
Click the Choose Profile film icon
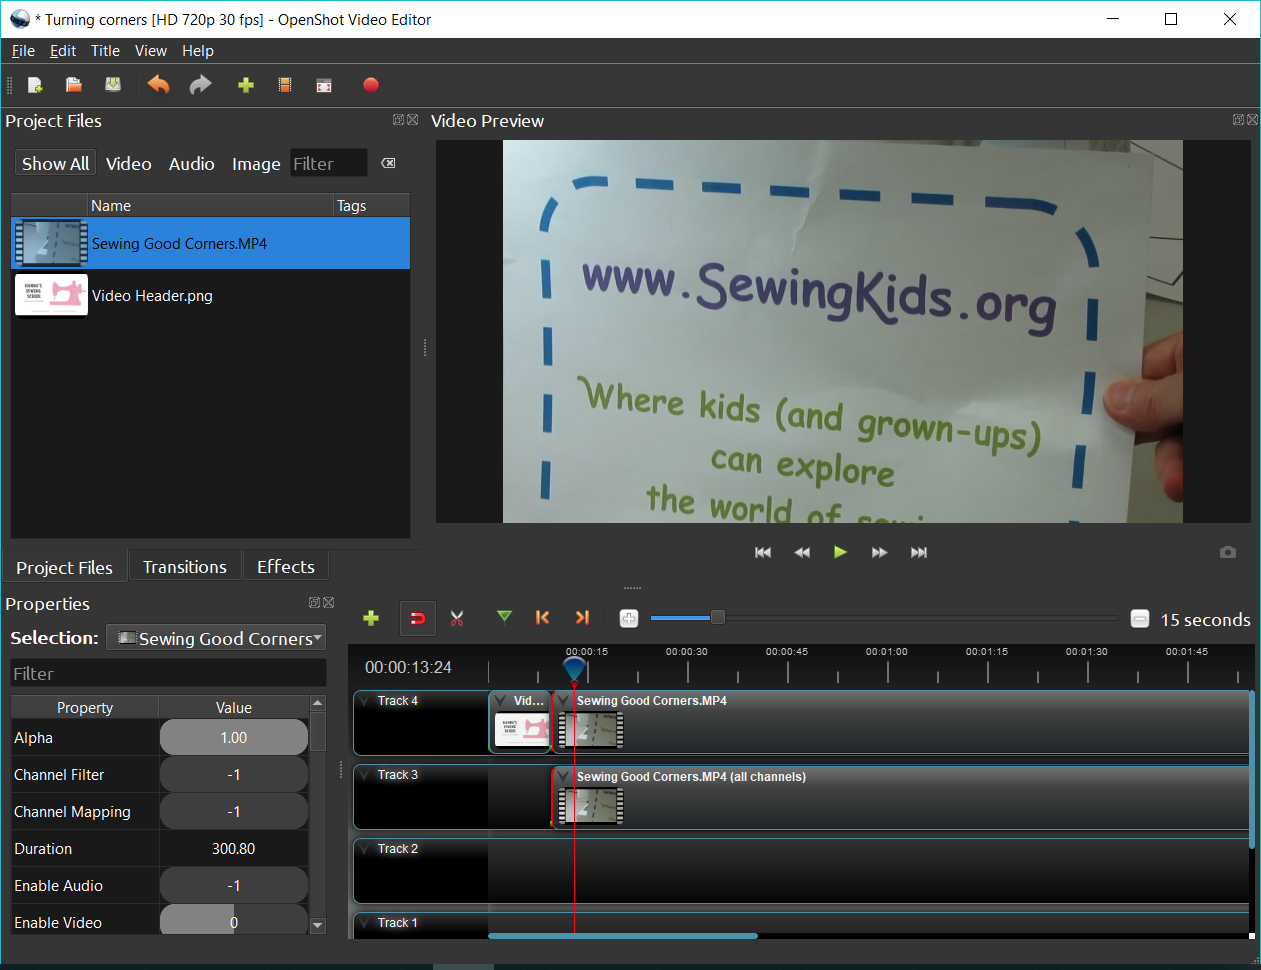click(285, 85)
